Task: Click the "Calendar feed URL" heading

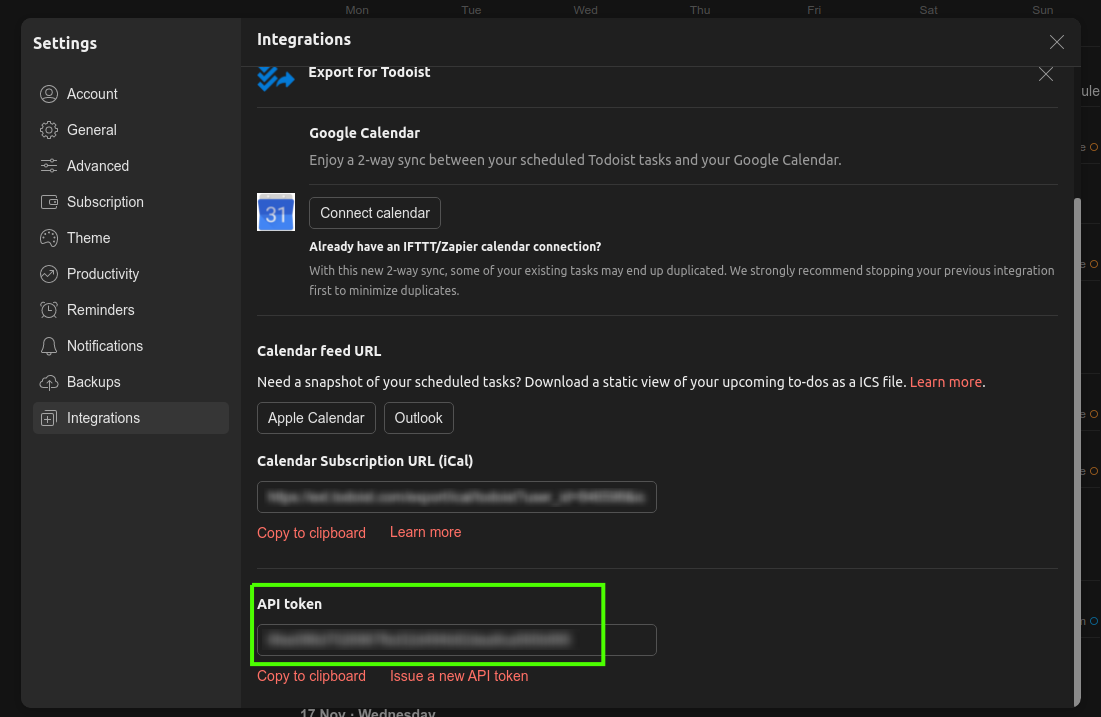Action: tap(319, 351)
